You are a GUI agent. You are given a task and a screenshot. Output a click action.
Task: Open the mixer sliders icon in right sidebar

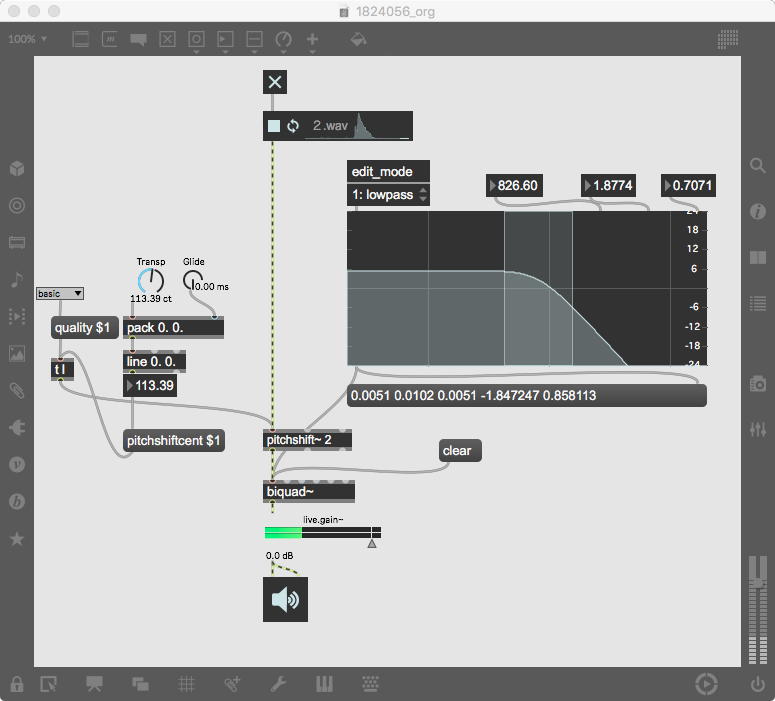757,429
